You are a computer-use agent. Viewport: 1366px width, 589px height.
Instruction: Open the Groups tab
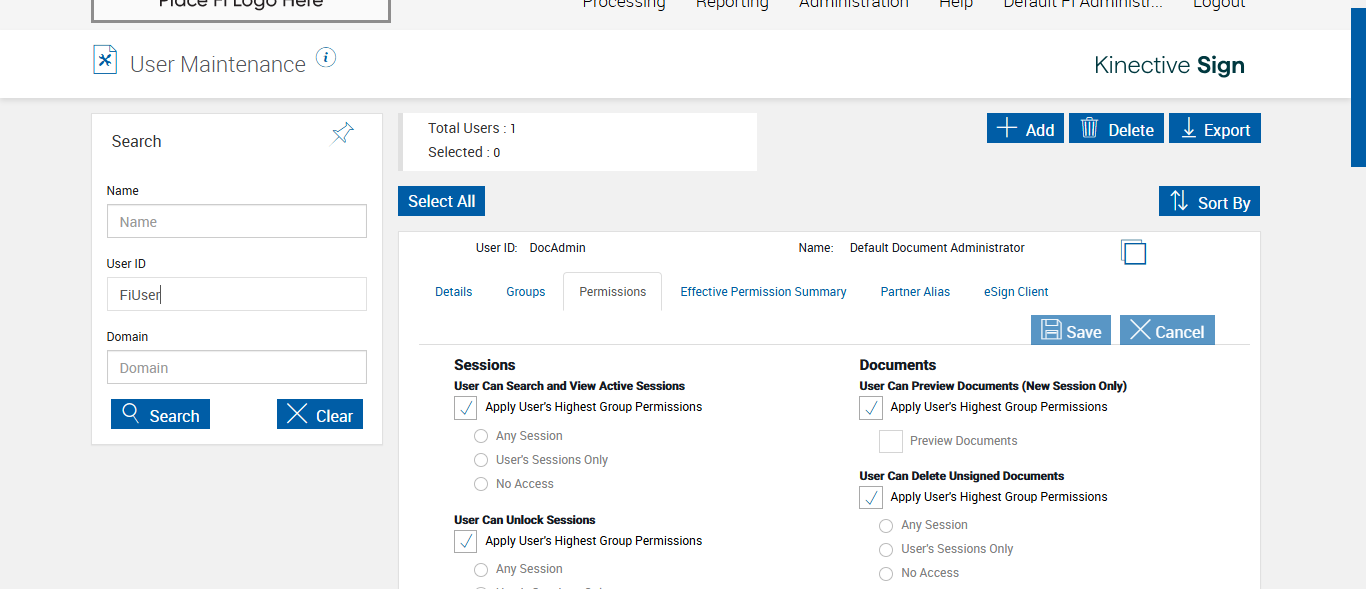pyautogui.click(x=525, y=292)
